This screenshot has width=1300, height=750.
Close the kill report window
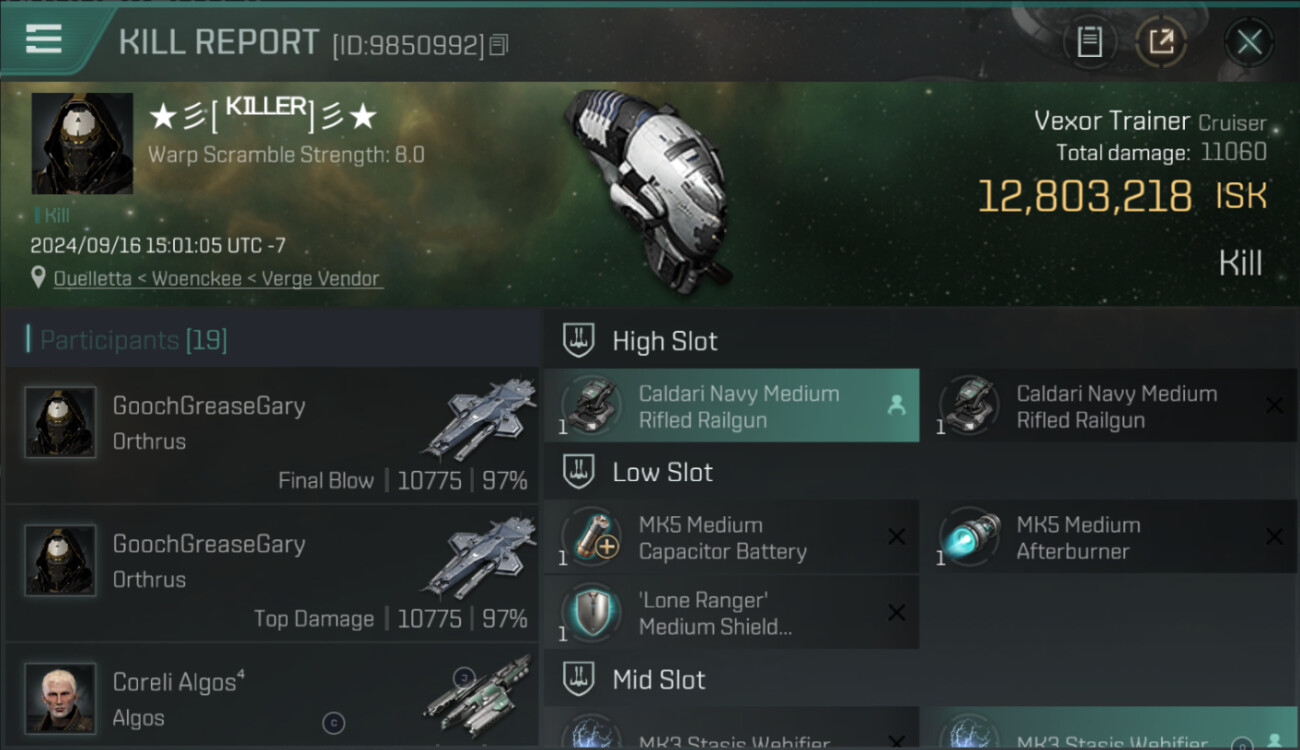pos(1249,42)
